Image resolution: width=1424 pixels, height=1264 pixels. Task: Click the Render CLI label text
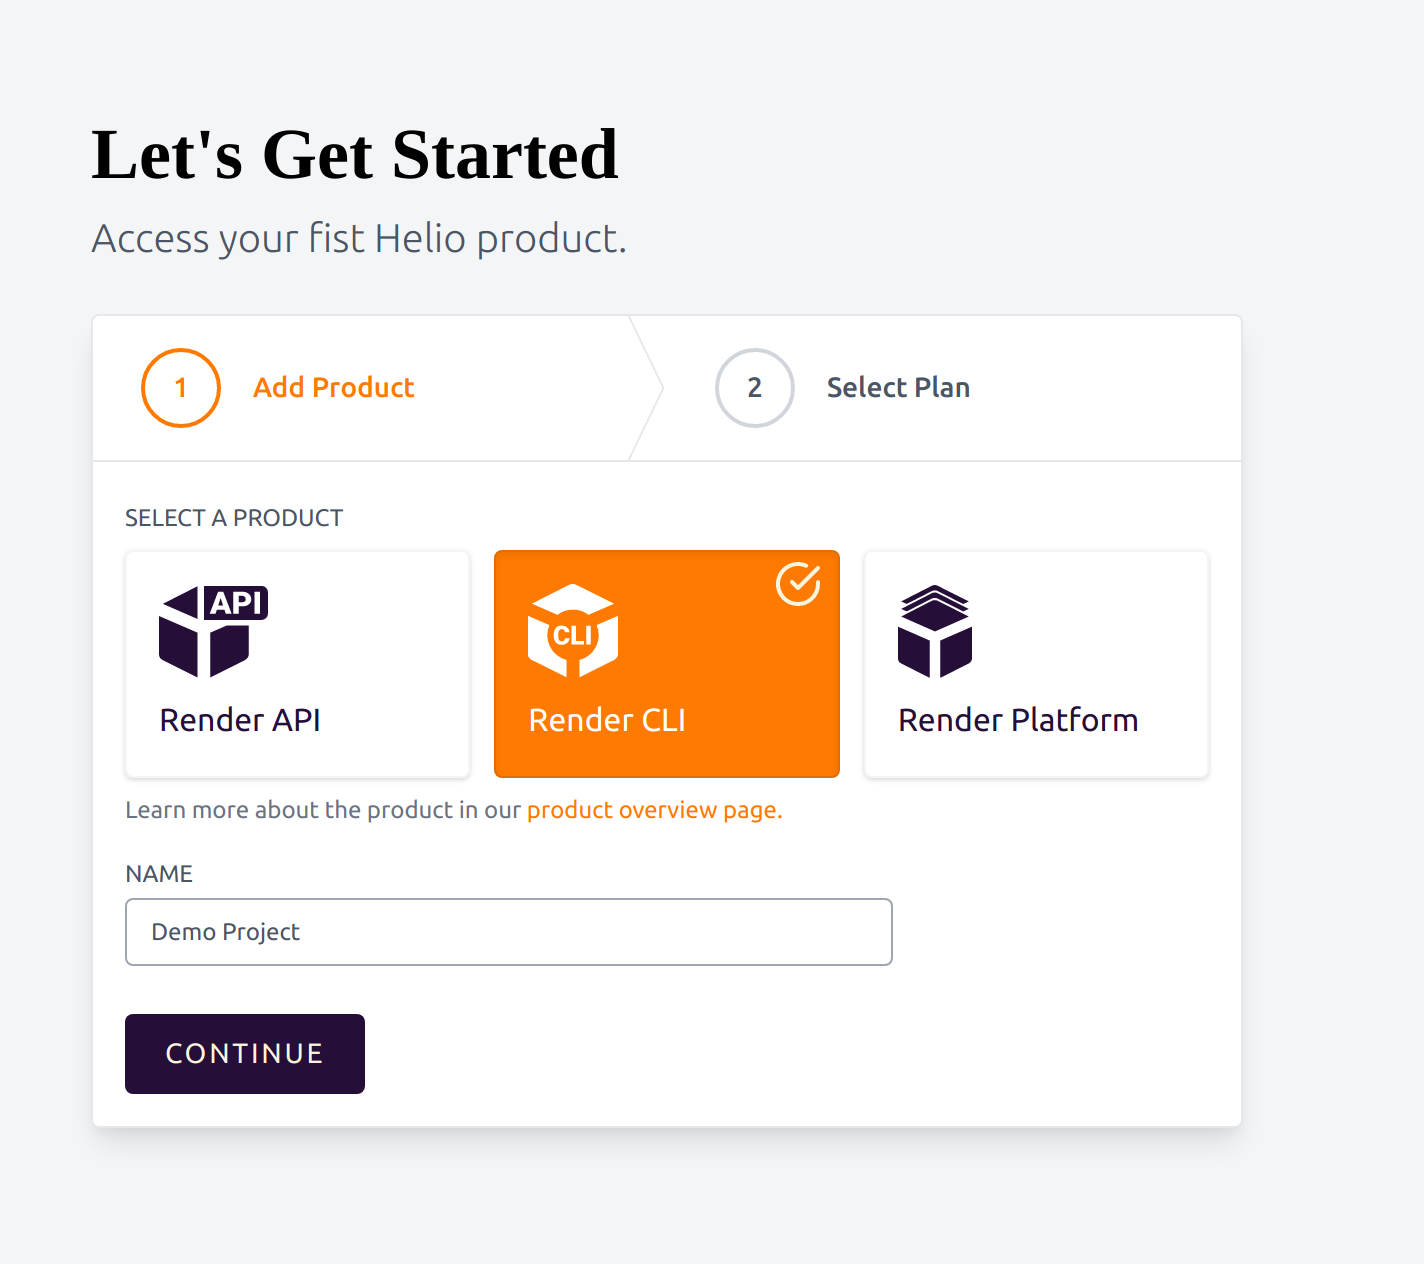point(607,720)
